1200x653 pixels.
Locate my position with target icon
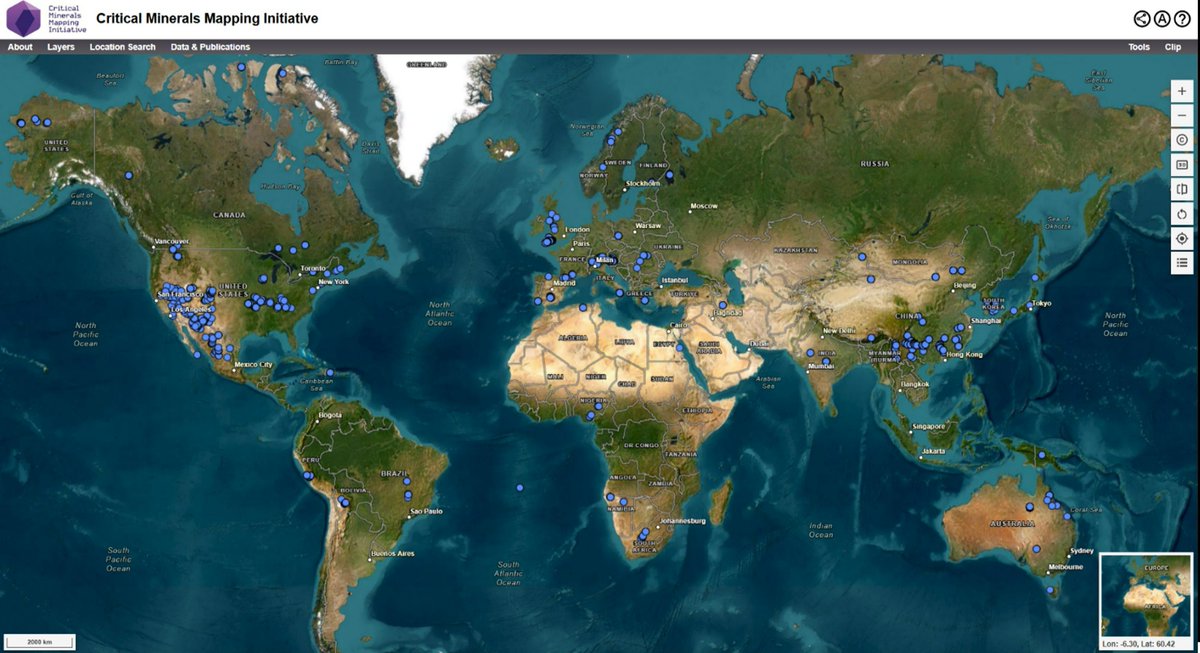pos(1182,238)
